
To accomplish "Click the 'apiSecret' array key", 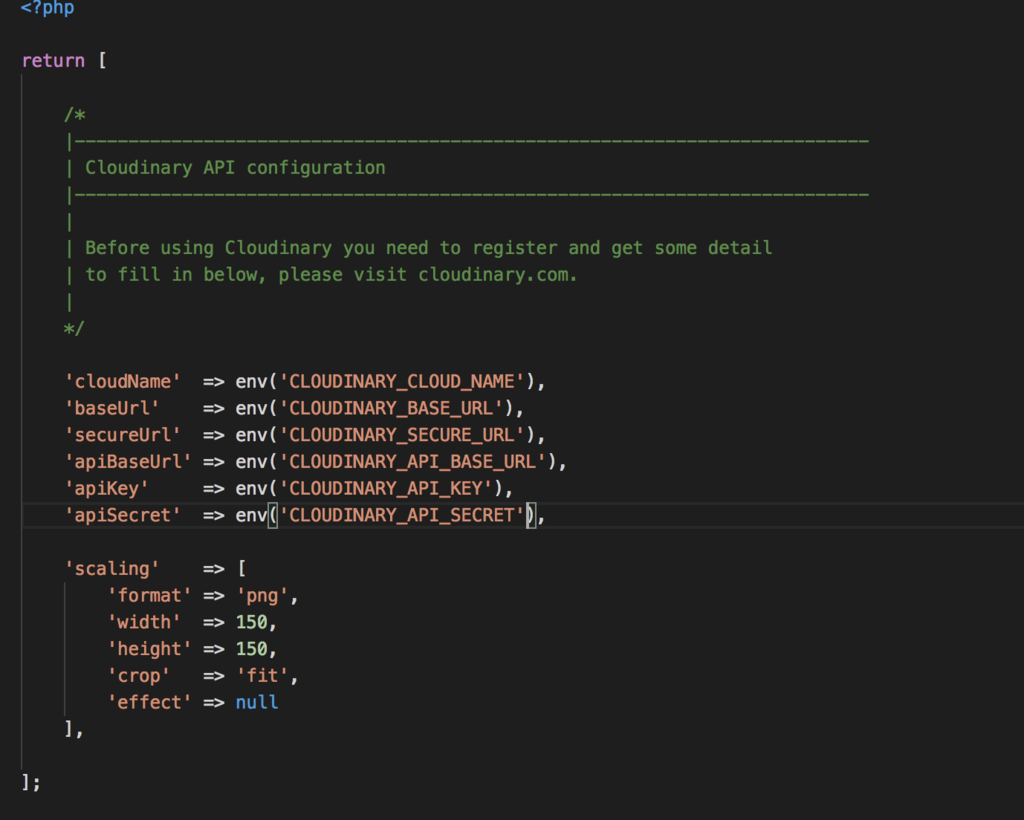I will click(123, 515).
